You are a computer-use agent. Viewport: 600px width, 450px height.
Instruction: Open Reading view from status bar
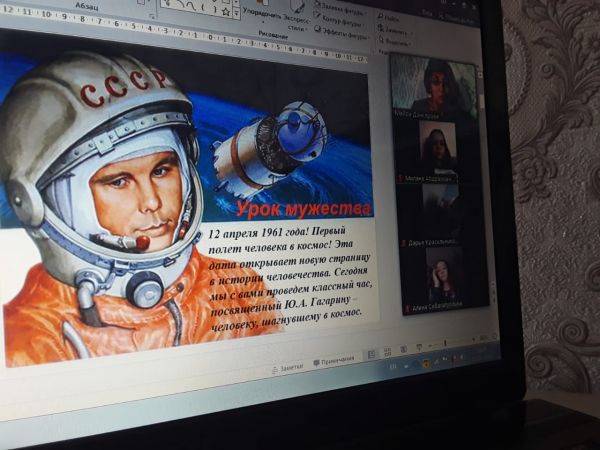click(403, 348)
